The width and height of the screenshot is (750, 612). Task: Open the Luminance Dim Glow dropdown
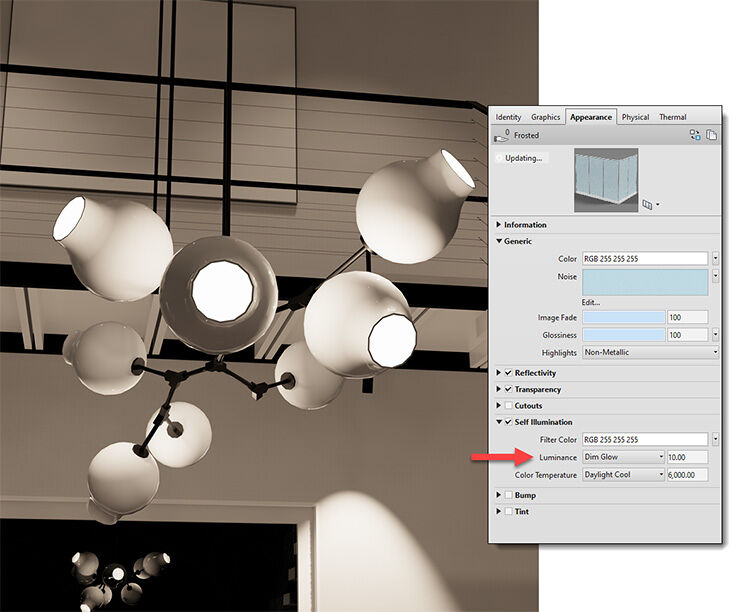point(623,457)
